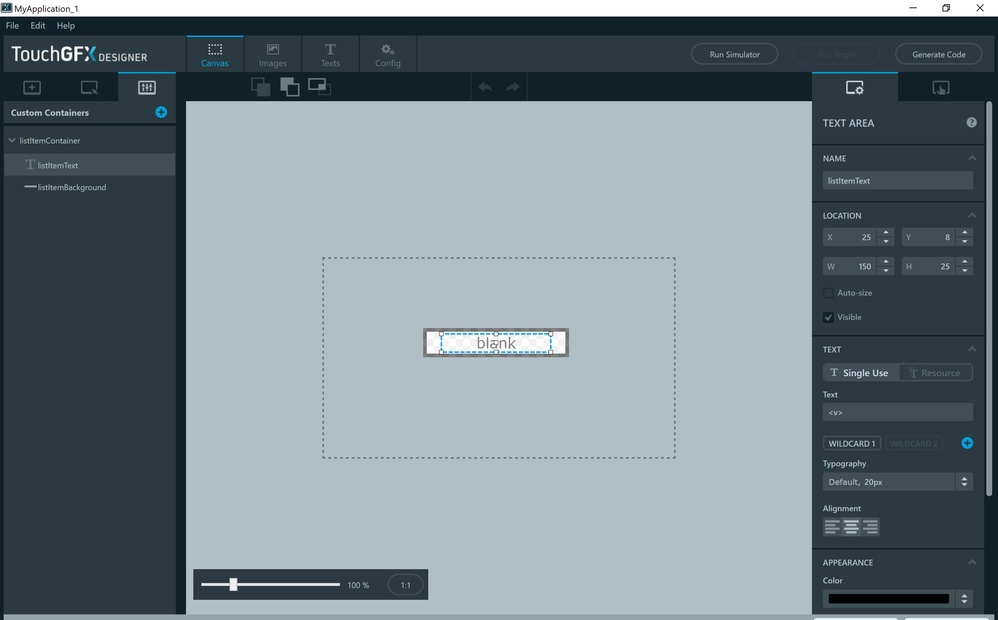Increase the width with up arrow
Screen dimensions: 998x620
[886, 262]
